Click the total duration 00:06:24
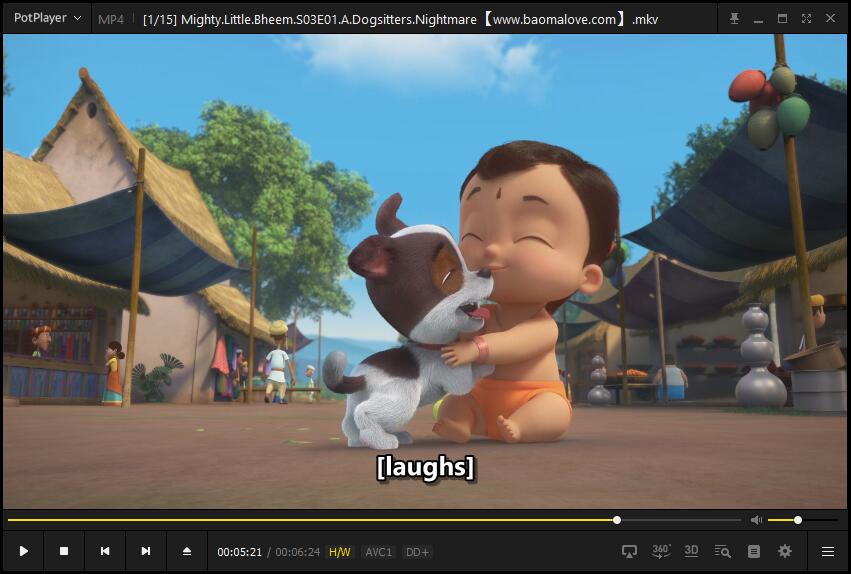Screen dimensions: 851x574 point(297,552)
